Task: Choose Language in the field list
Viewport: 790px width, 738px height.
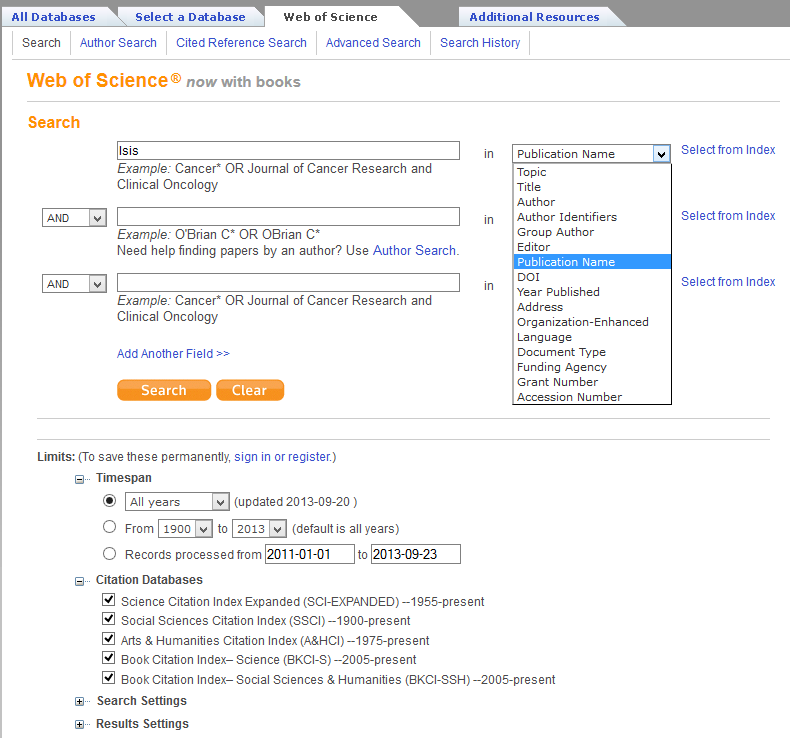Action: (x=592, y=337)
